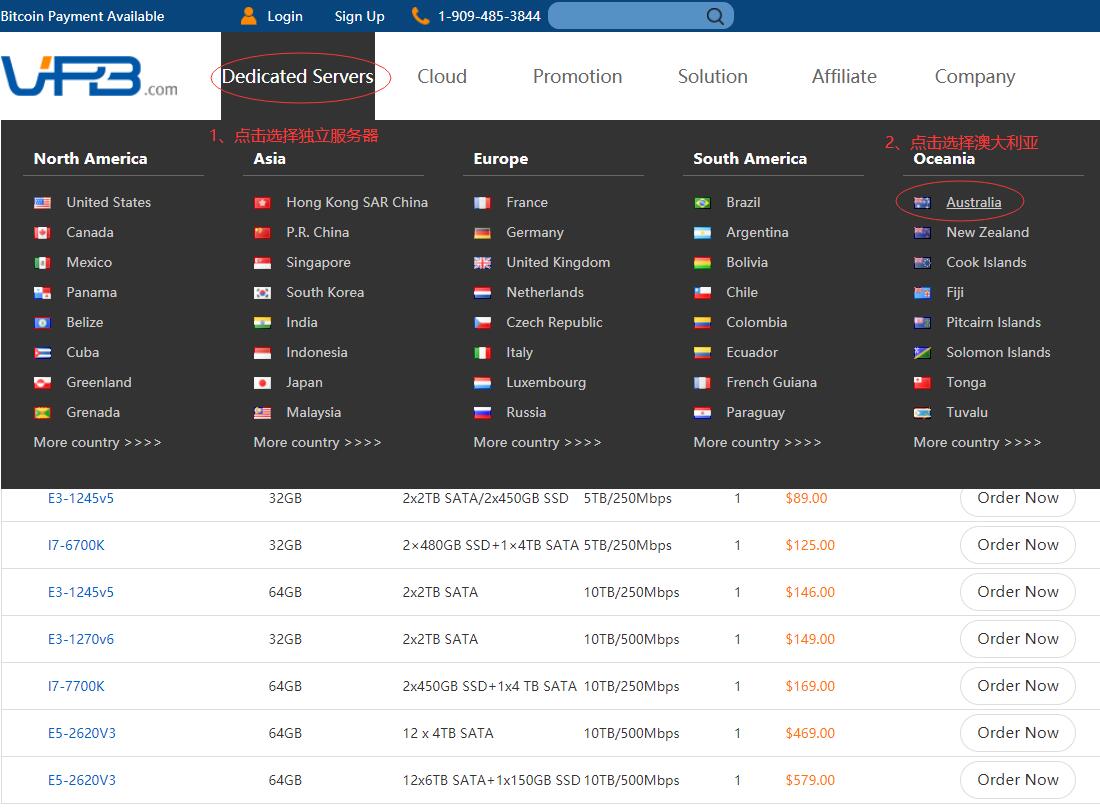Click the Canada flag icon
Screen dimensions: 1100x809
point(43,232)
